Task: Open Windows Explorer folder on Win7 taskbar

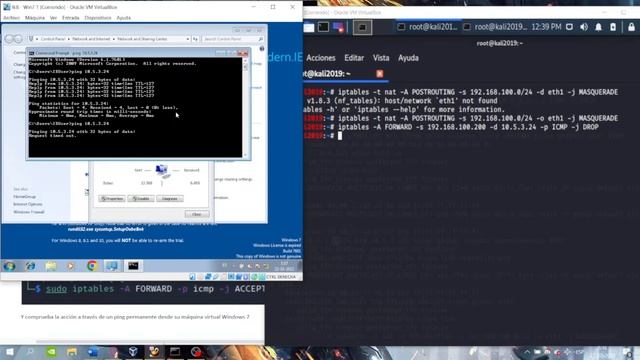Action: click(x=51, y=266)
